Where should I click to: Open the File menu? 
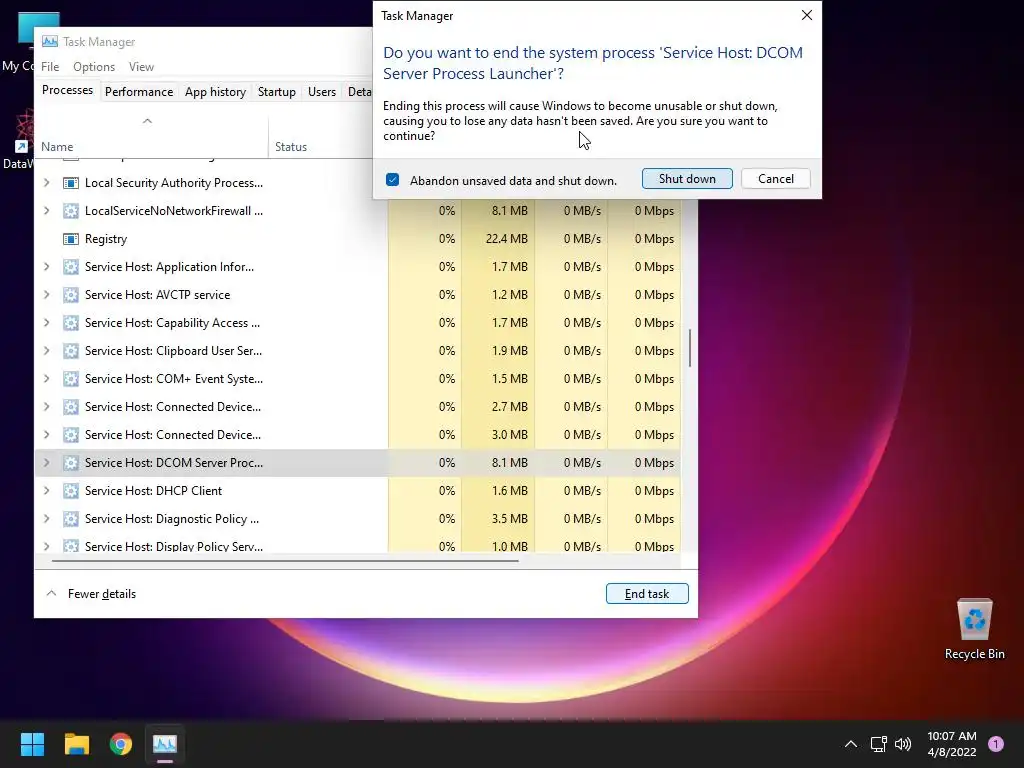tap(50, 67)
